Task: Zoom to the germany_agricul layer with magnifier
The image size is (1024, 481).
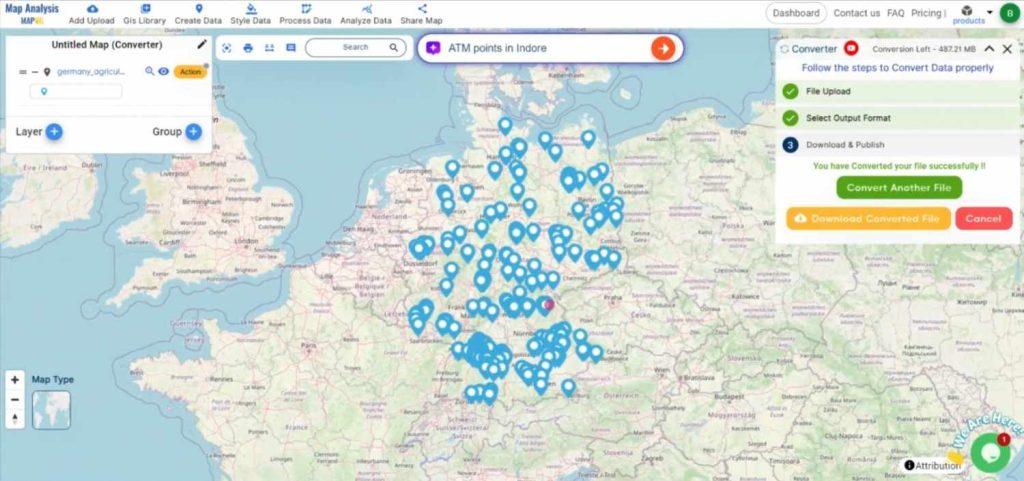Action: tap(150, 71)
